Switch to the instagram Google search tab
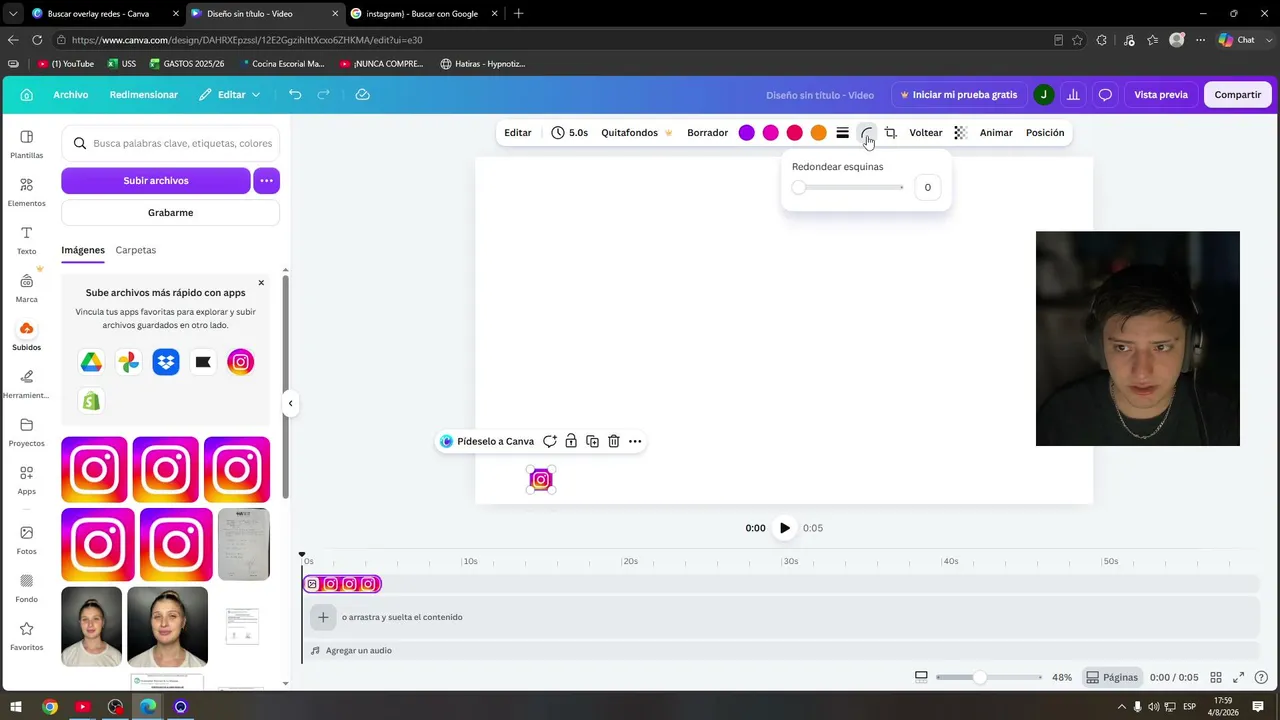This screenshot has width=1280, height=720. coord(422,14)
